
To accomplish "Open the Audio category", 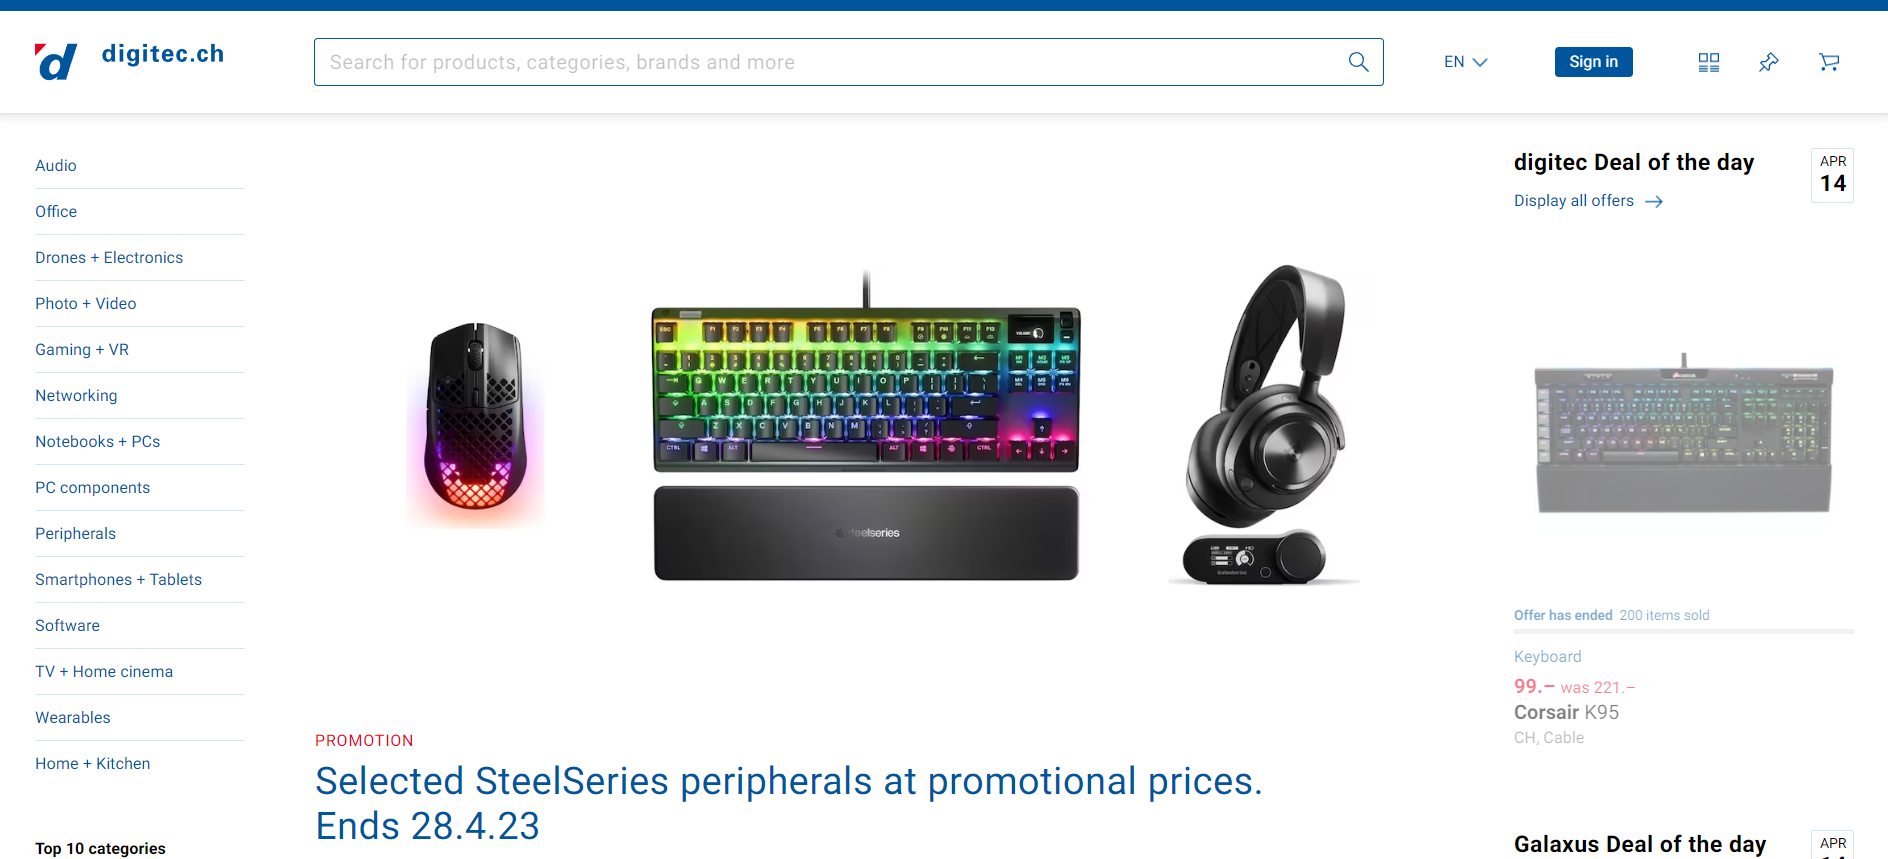I will point(56,166).
